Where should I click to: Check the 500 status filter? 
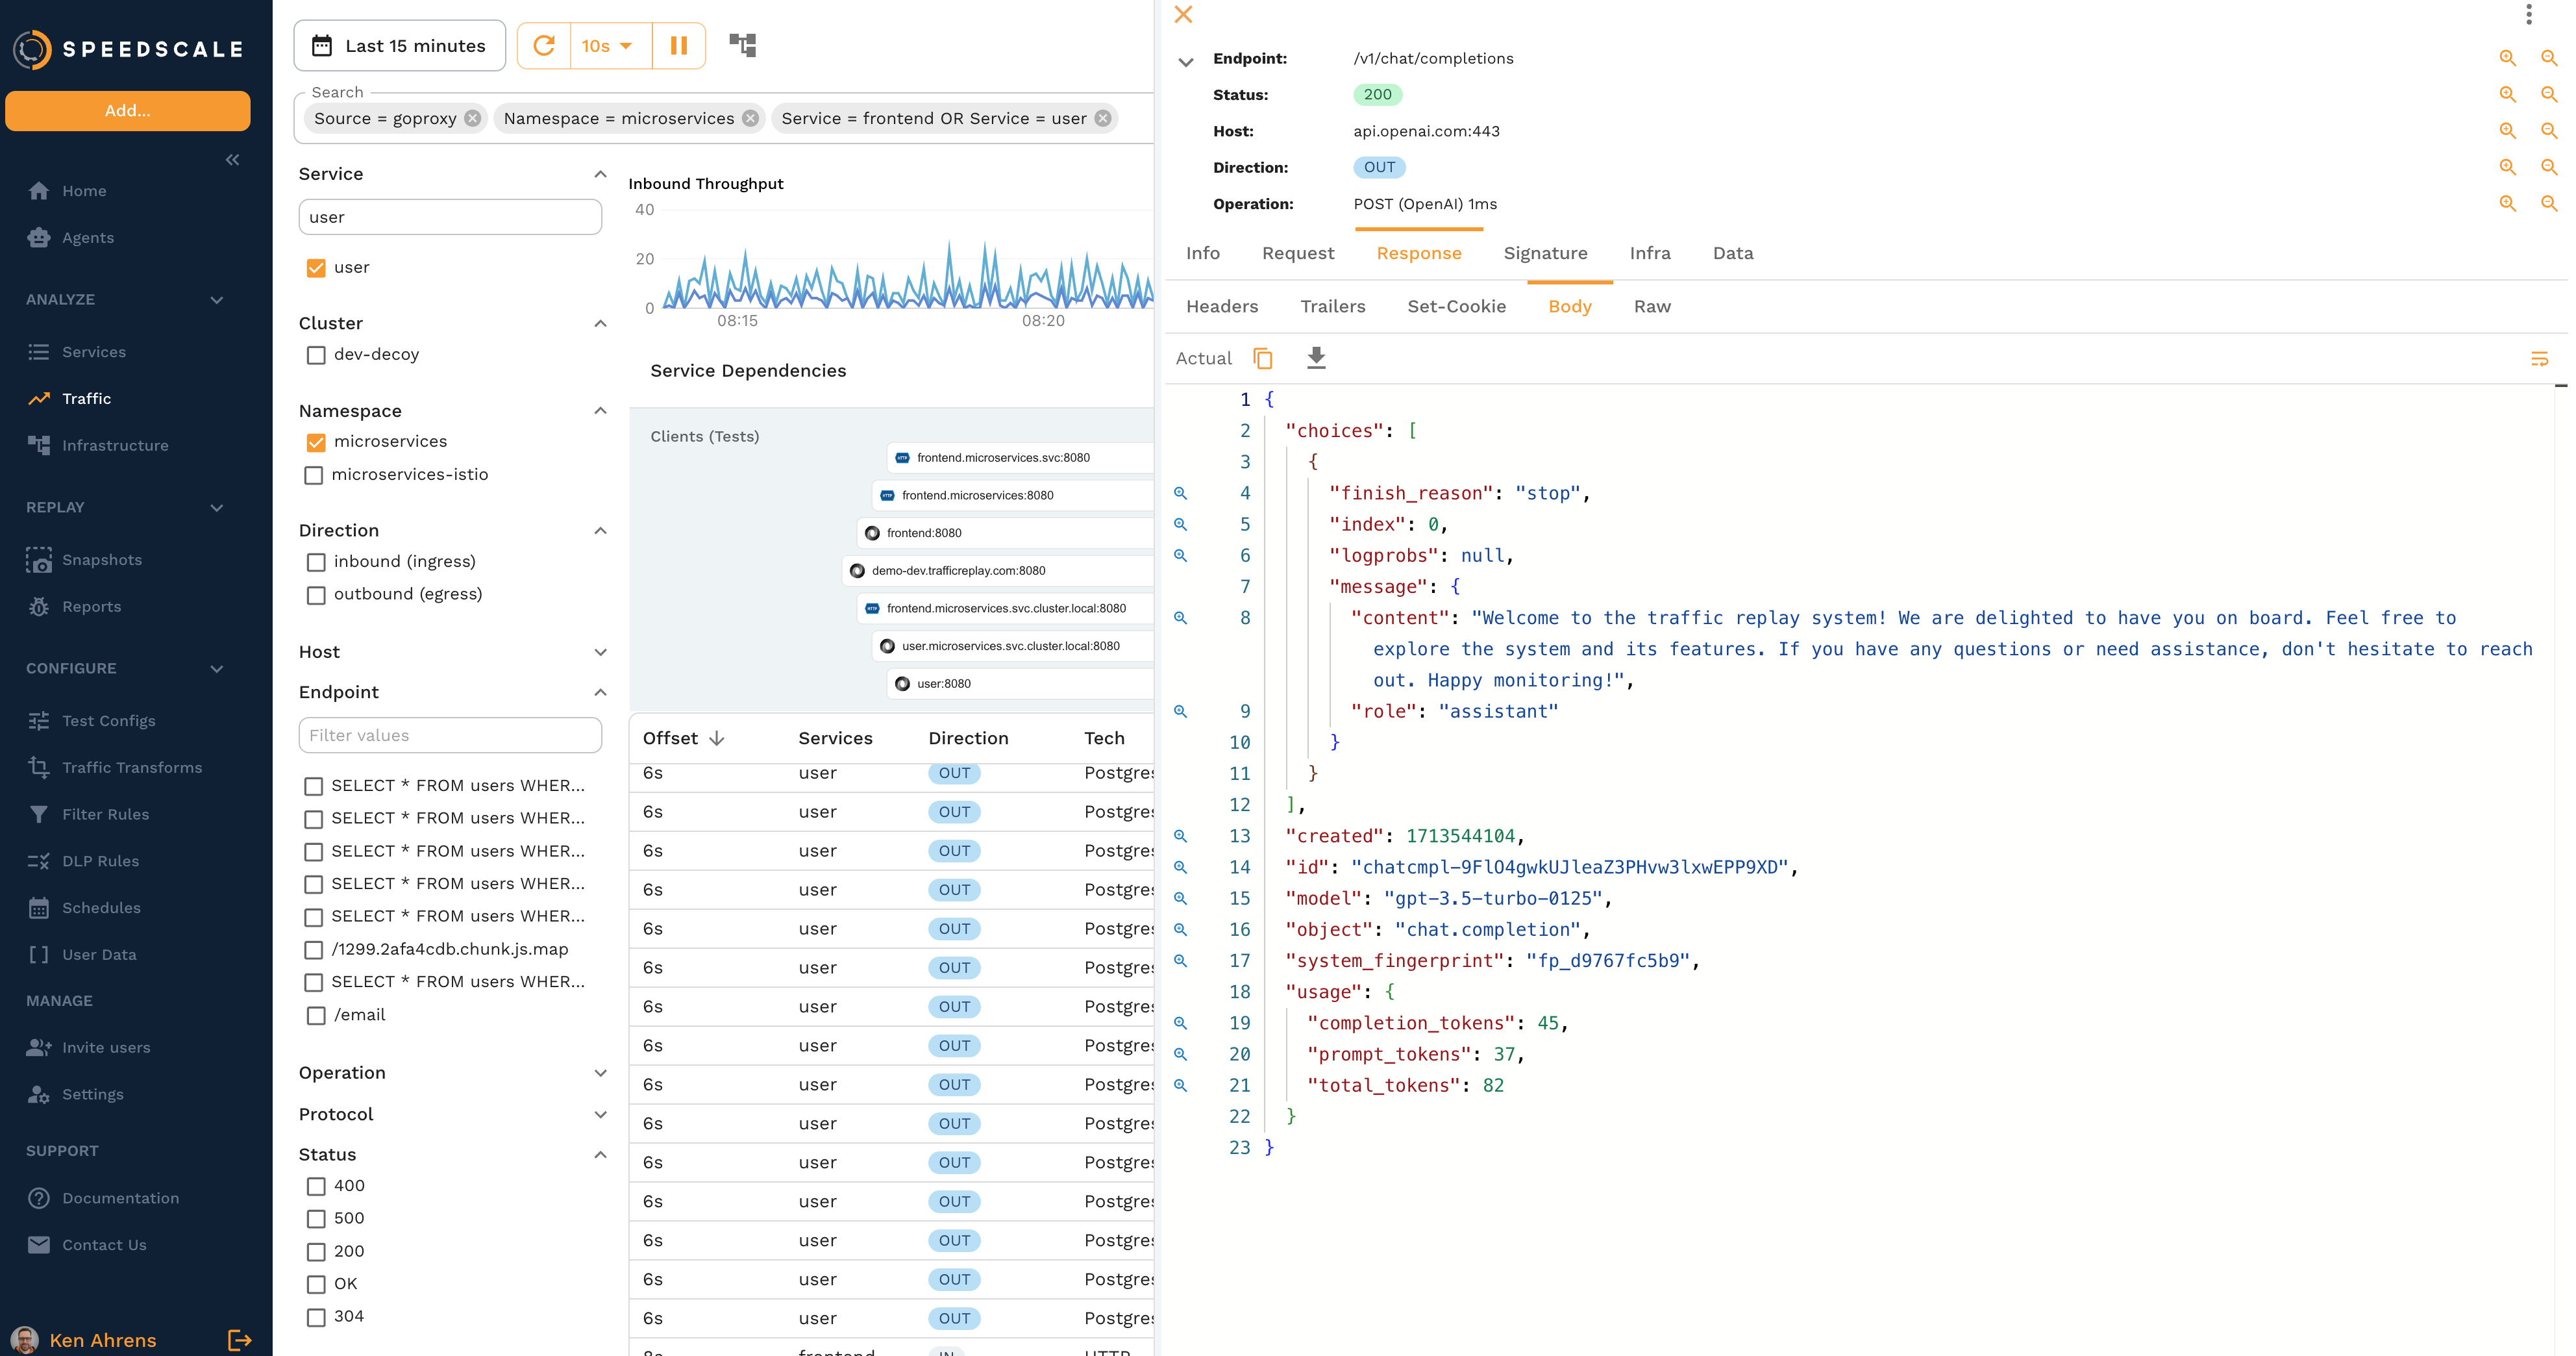click(316, 1219)
